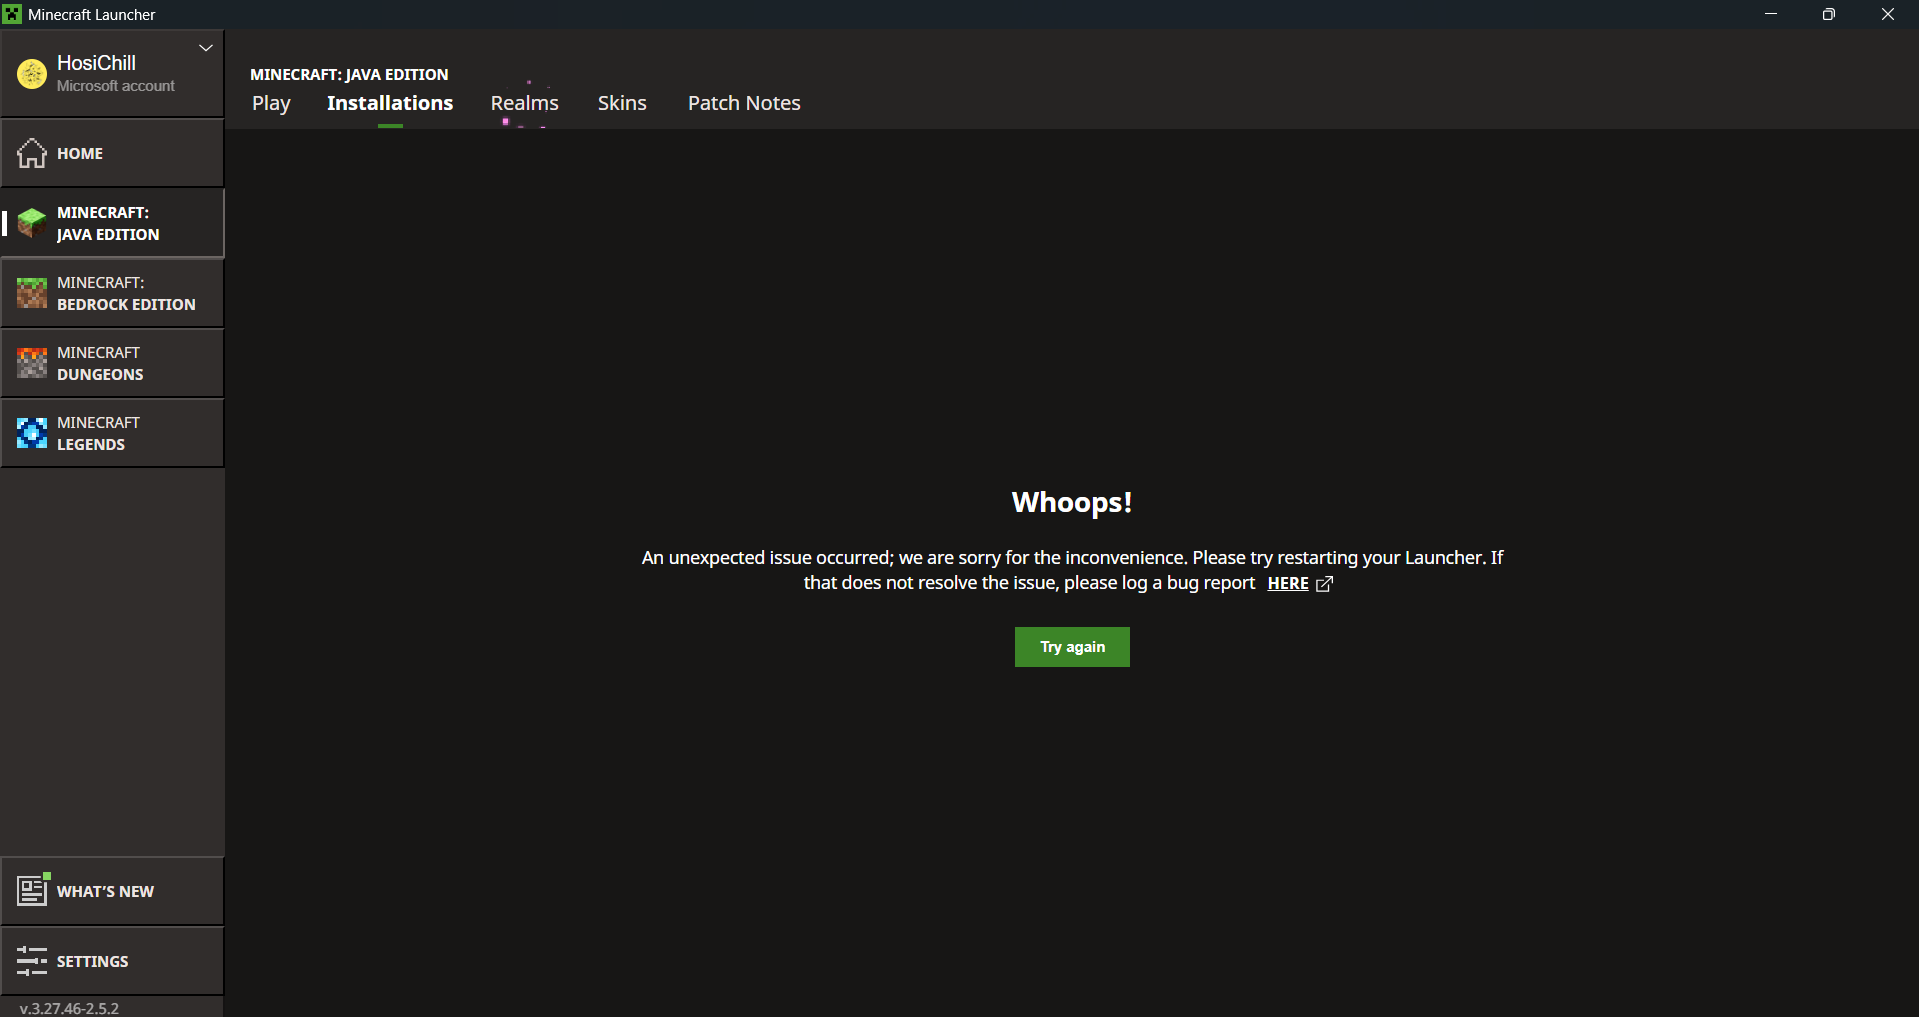Choose MINECRAFT DUNGEONS sidebar label
This screenshot has width=1919, height=1017.
point(100,363)
